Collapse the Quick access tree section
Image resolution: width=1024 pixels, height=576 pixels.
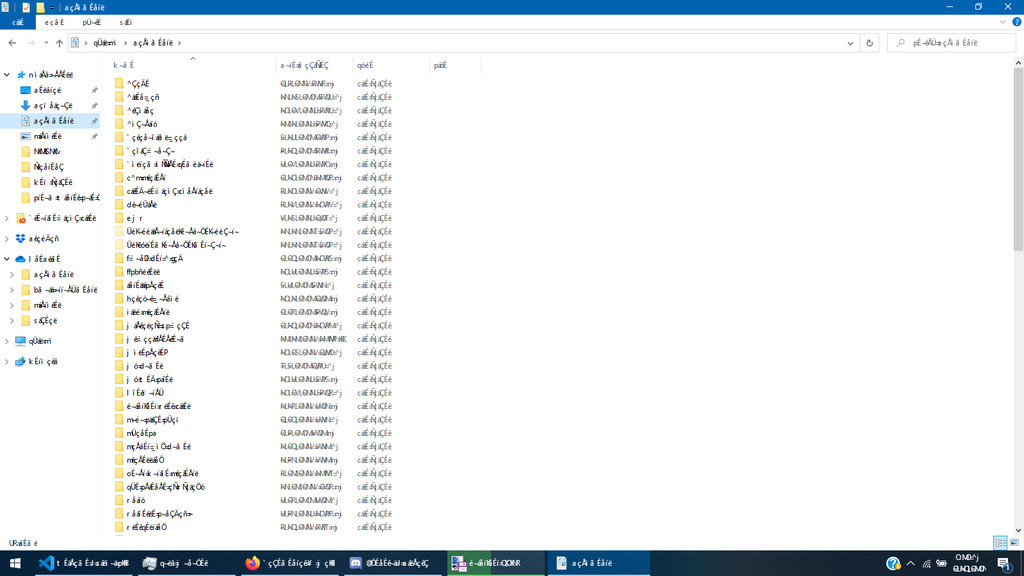coord(8,75)
